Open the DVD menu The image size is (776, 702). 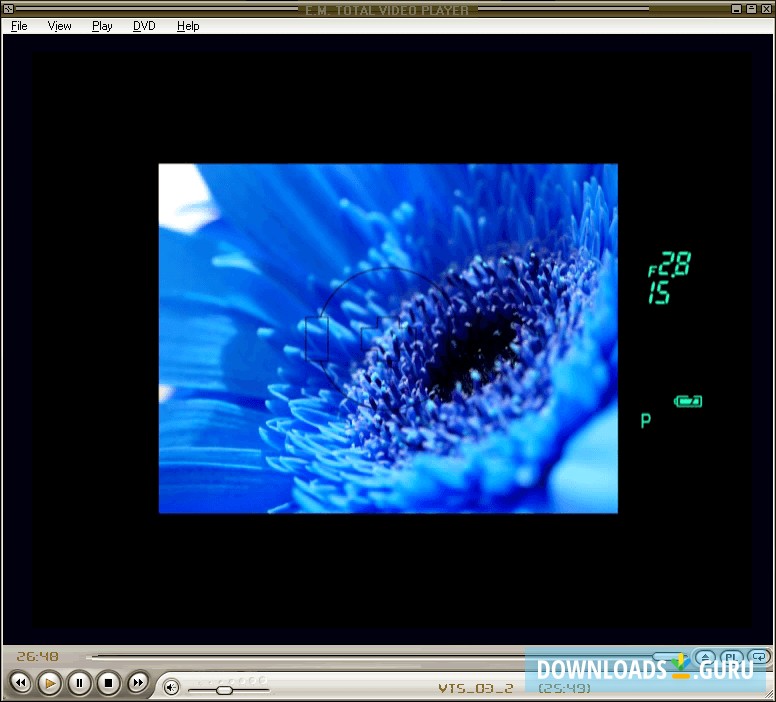144,26
